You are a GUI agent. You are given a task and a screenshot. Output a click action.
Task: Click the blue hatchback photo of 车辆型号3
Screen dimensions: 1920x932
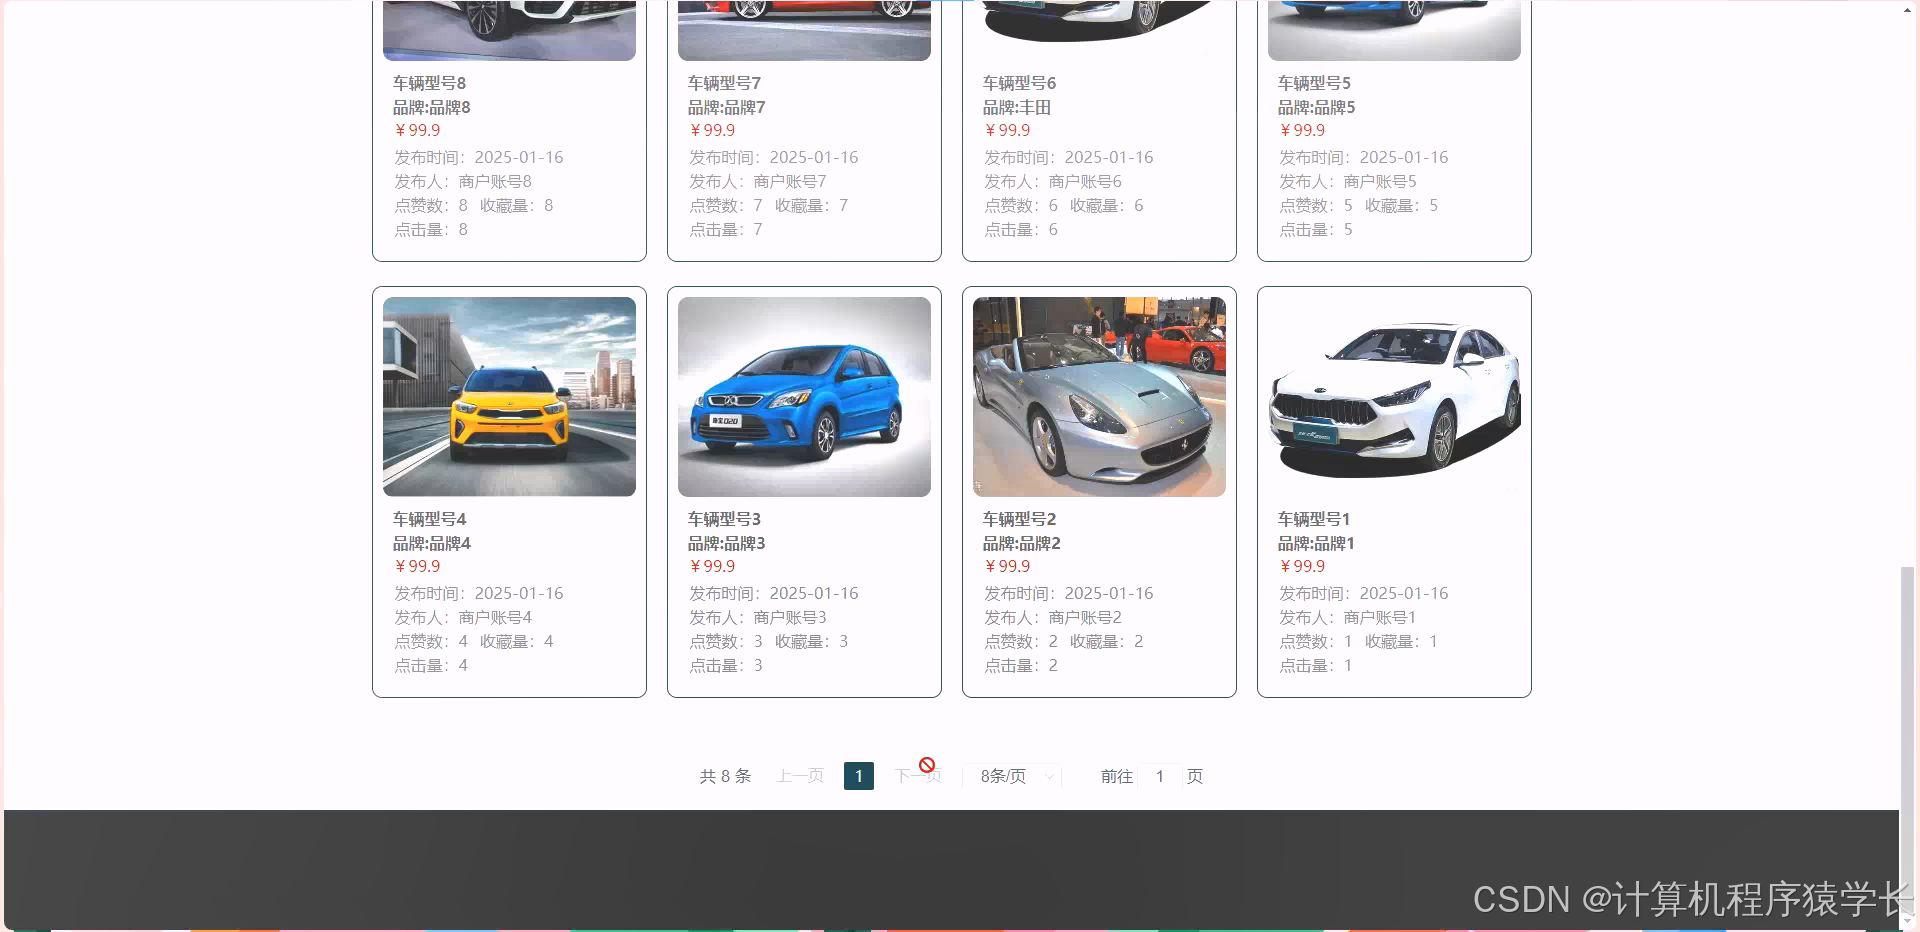click(x=804, y=396)
